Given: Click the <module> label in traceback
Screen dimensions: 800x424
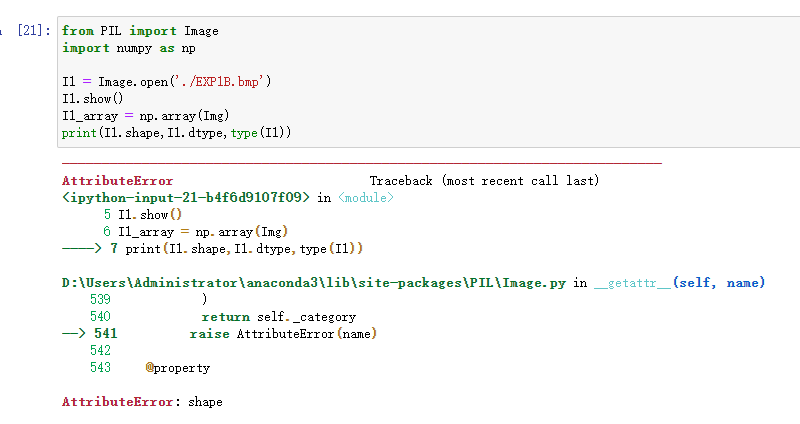Looking at the screenshot, I should 366,197.
